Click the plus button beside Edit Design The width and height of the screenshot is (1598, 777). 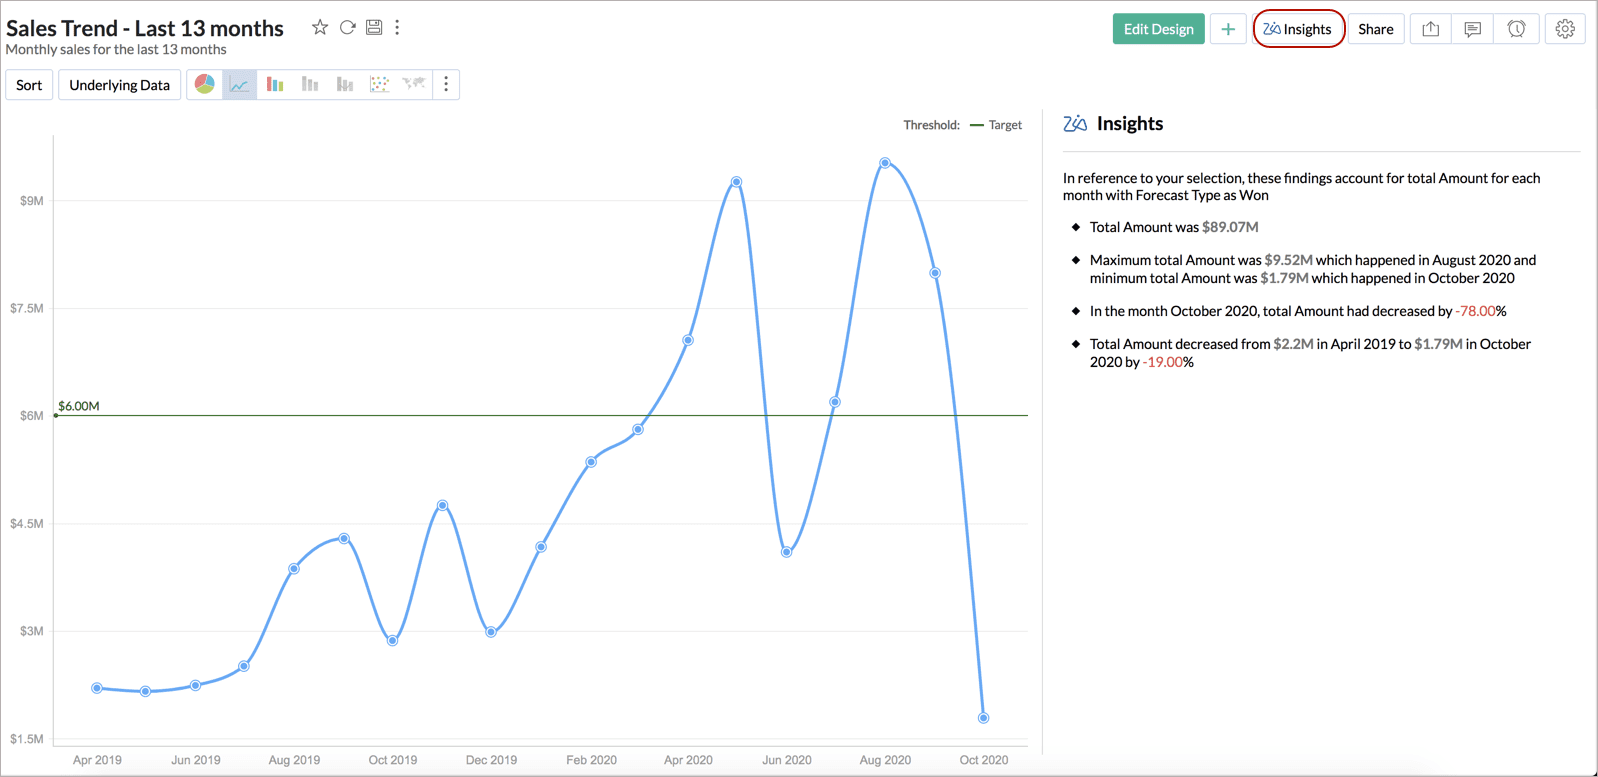coord(1228,29)
